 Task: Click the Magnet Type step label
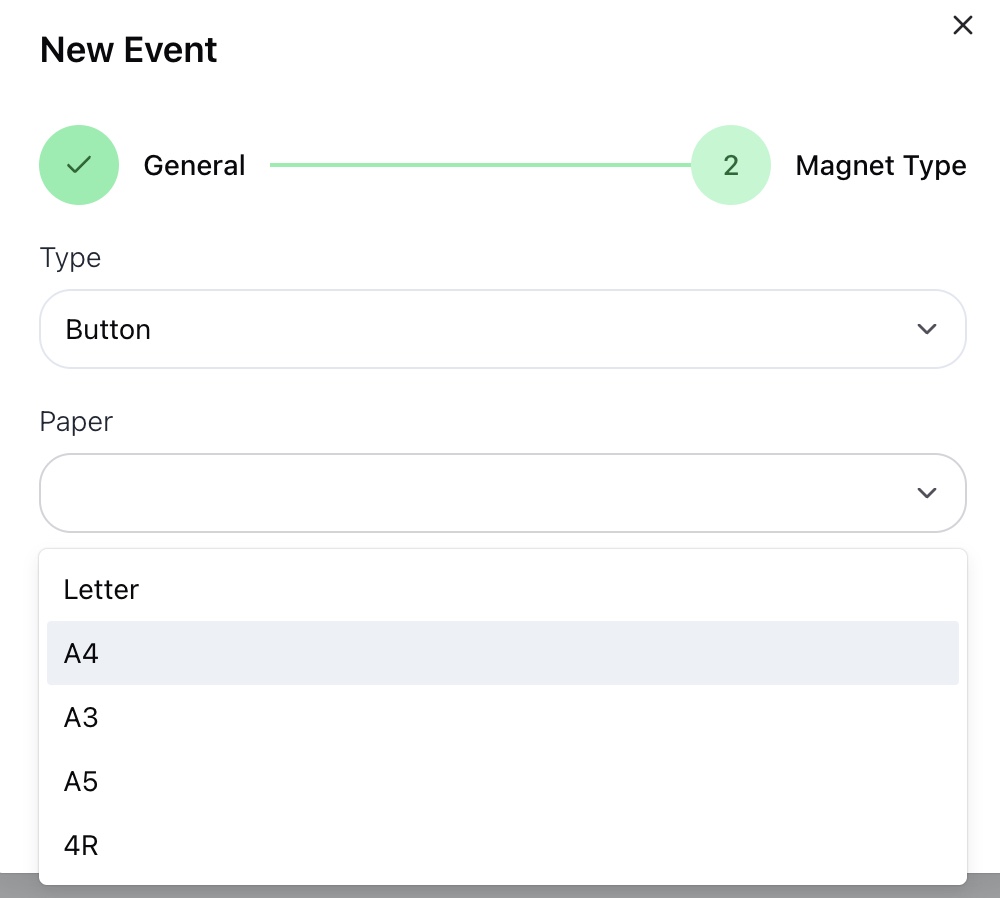click(x=880, y=166)
